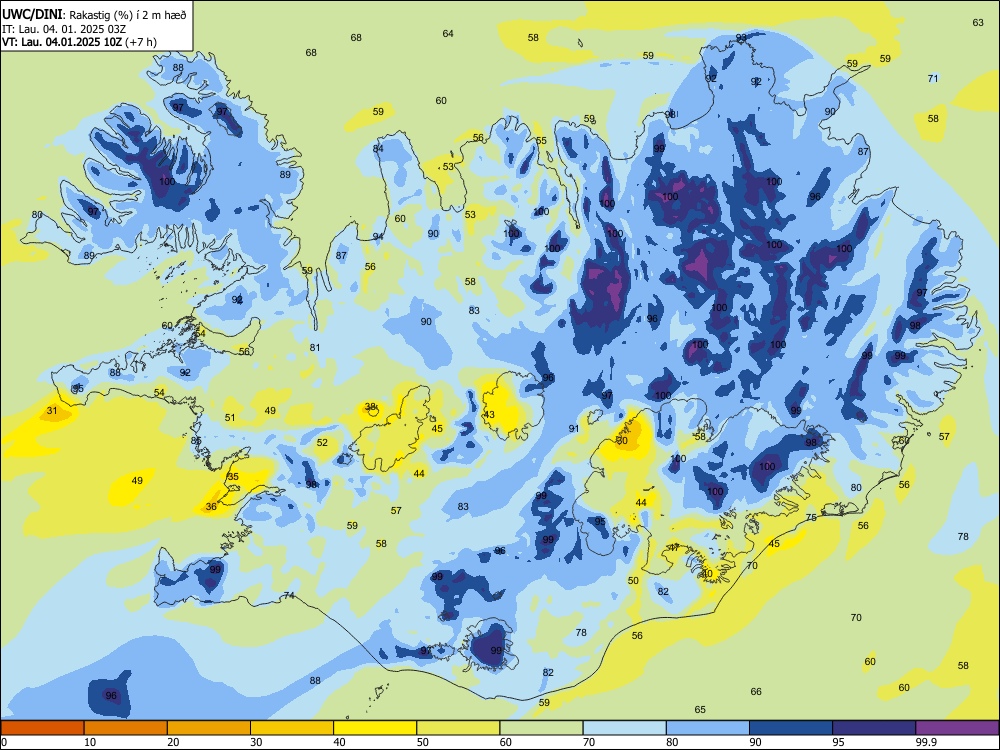Click the map value '75' on the southeast coast
The width and height of the screenshot is (1000, 750).
(811, 517)
